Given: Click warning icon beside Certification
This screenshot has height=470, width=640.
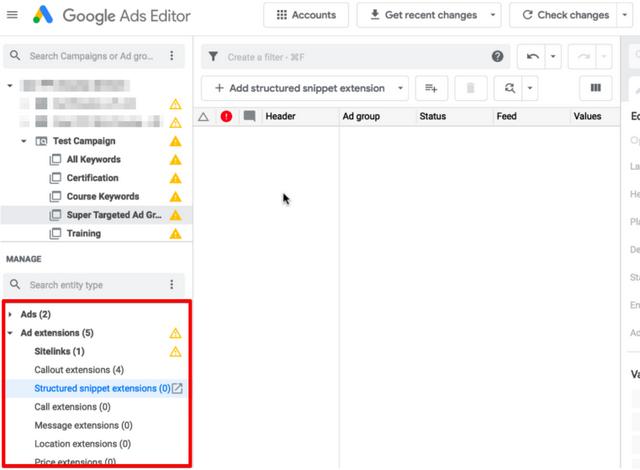Looking at the screenshot, I should pyautogui.click(x=176, y=178).
